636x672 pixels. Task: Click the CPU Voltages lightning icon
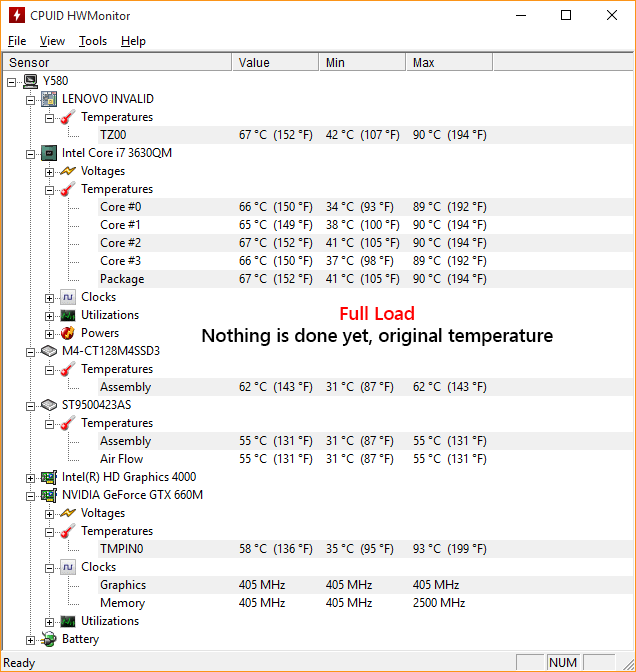tap(68, 171)
